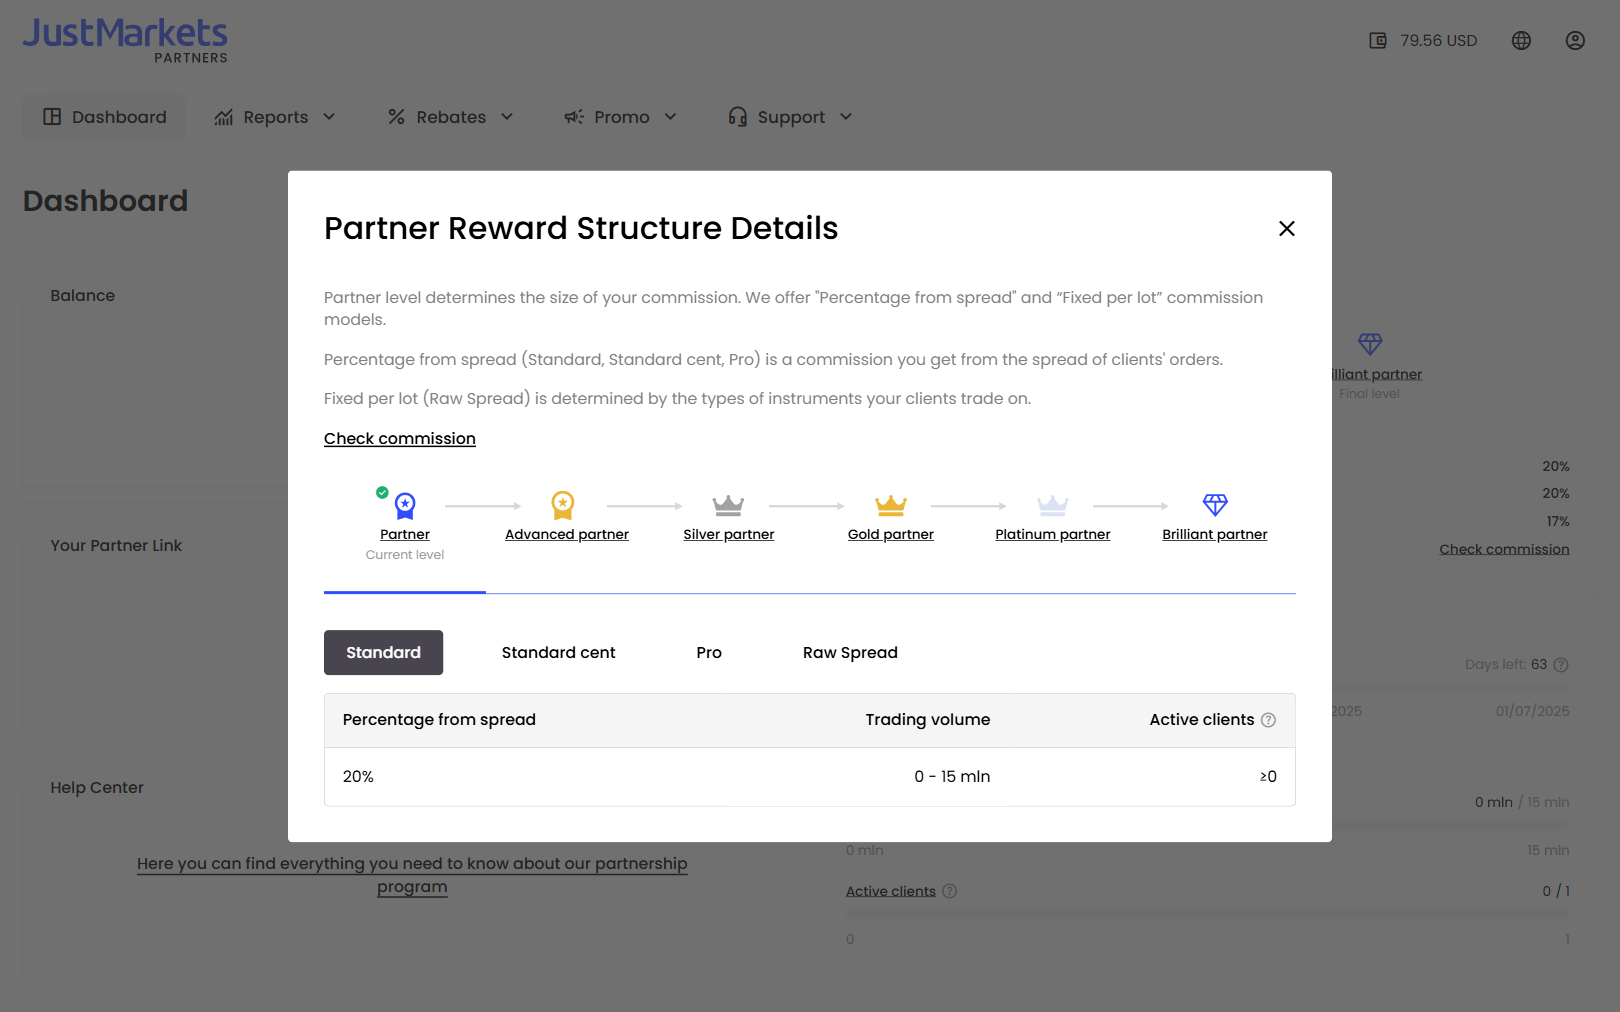Select the Partner level link
This screenshot has width=1620, height=1012.
coord(405,534)
